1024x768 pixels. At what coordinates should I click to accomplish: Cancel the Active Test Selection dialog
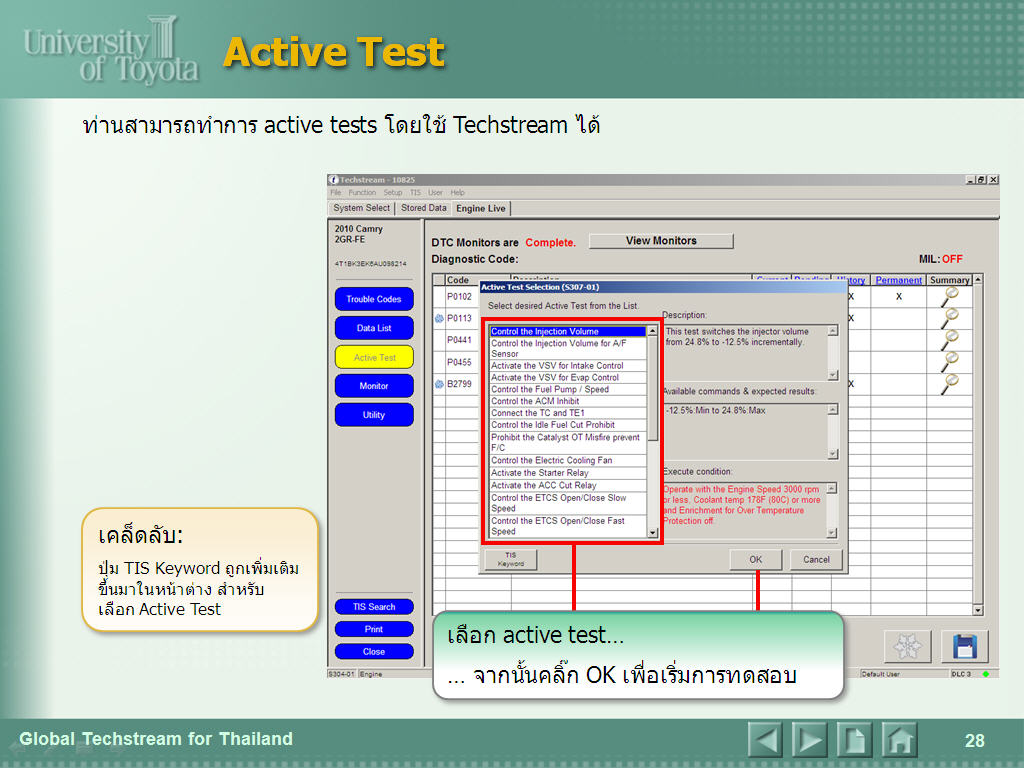click(x=816, y=560)
